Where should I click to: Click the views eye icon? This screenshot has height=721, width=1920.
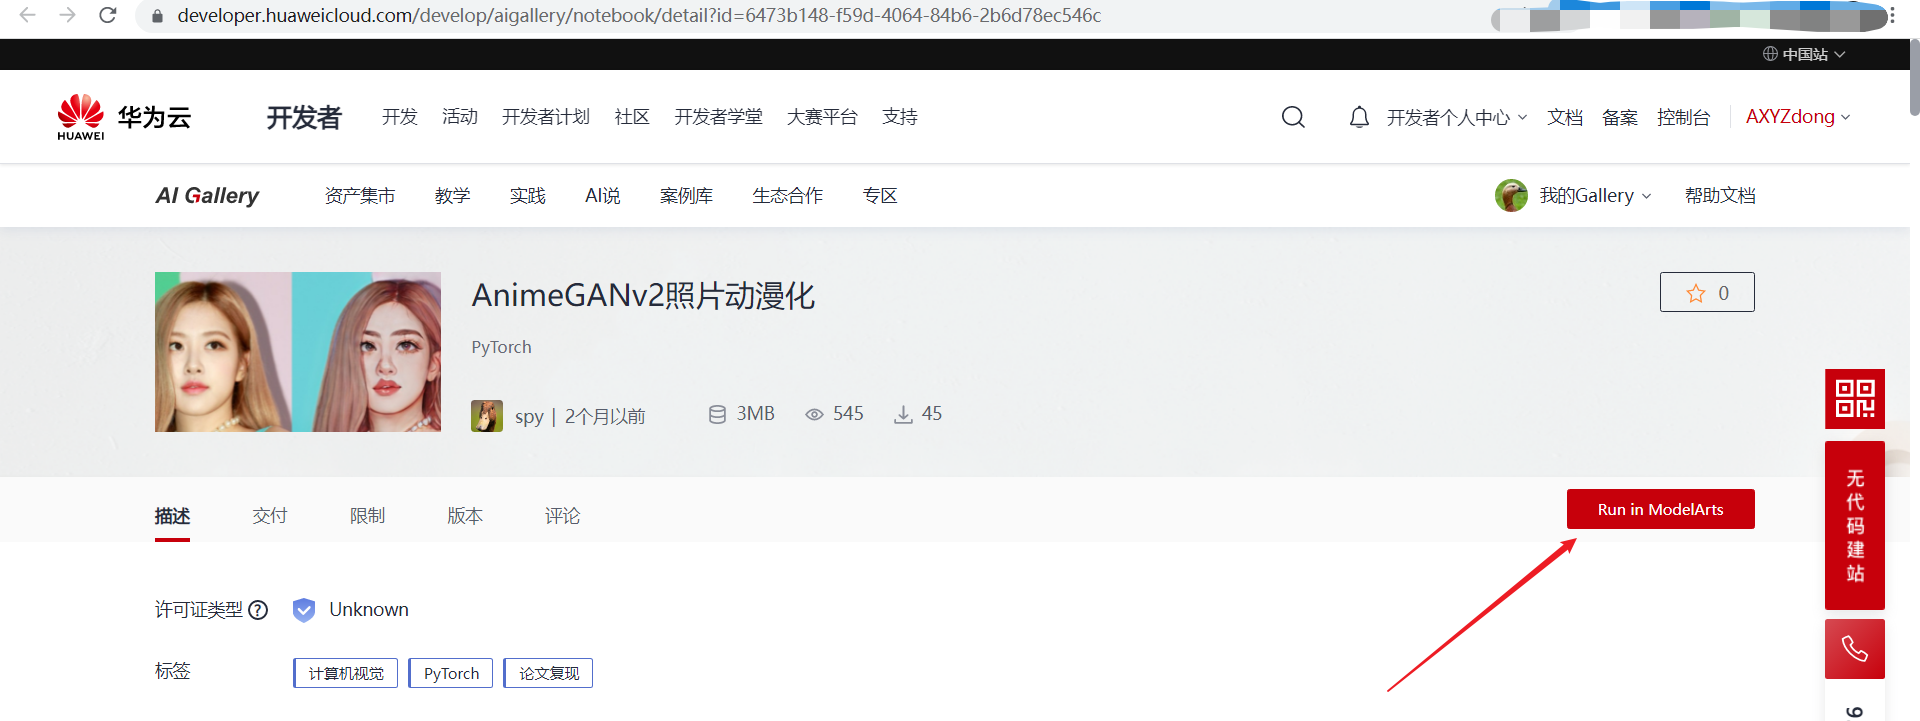pos(815,414)
